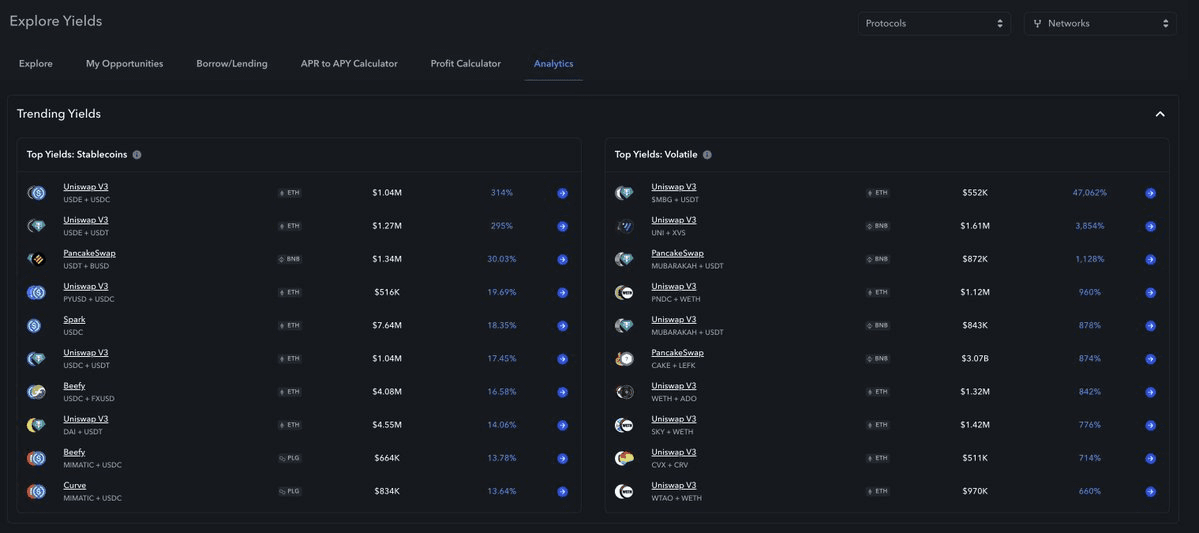Click token pair icon for CVX + CRV
1199x533 pixels.
pos(624,458)
